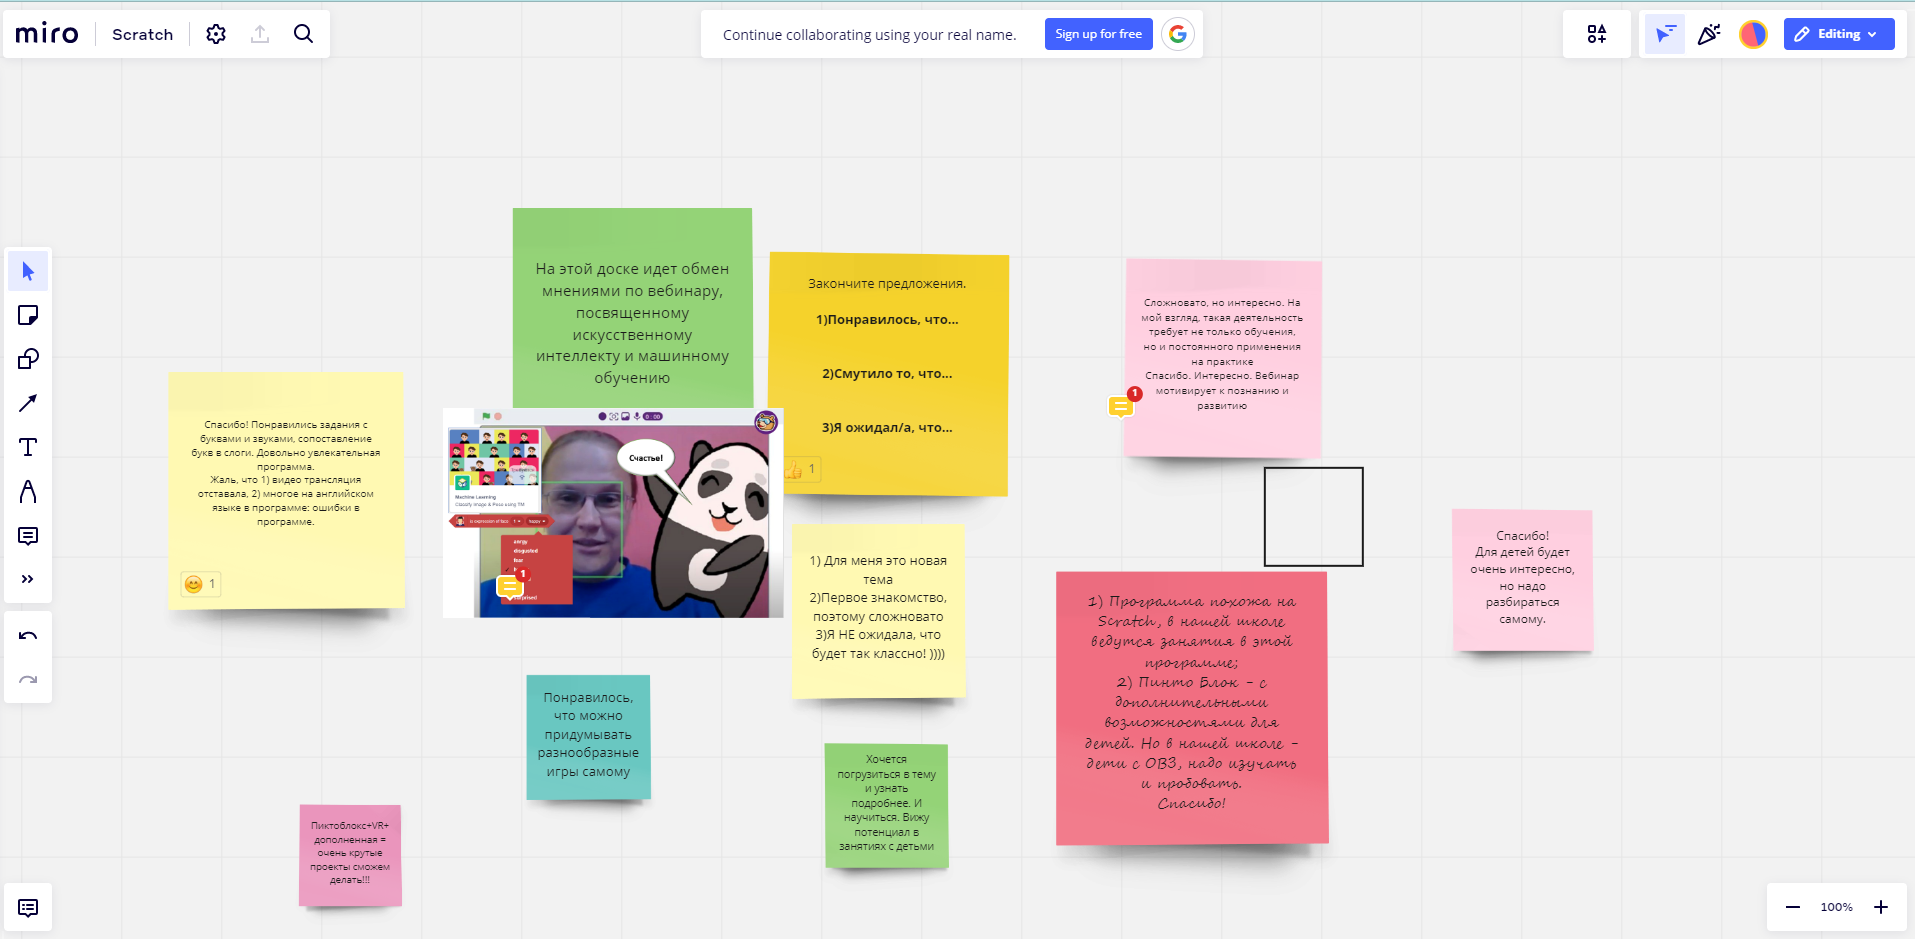
Task: Toggle the thumbs-up reaction on yellow note
Action: (801, 469)
